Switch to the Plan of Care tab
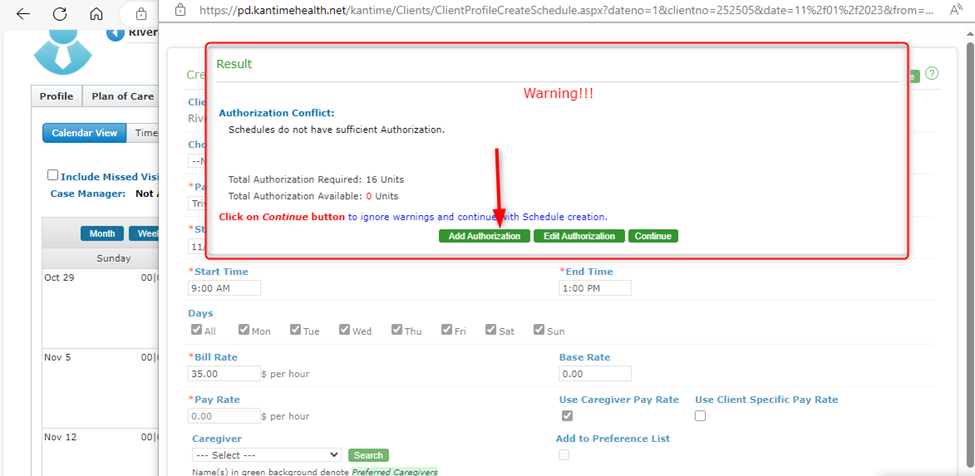The width and height of the screenshot is (975, 476). click(x=122, y=96)
